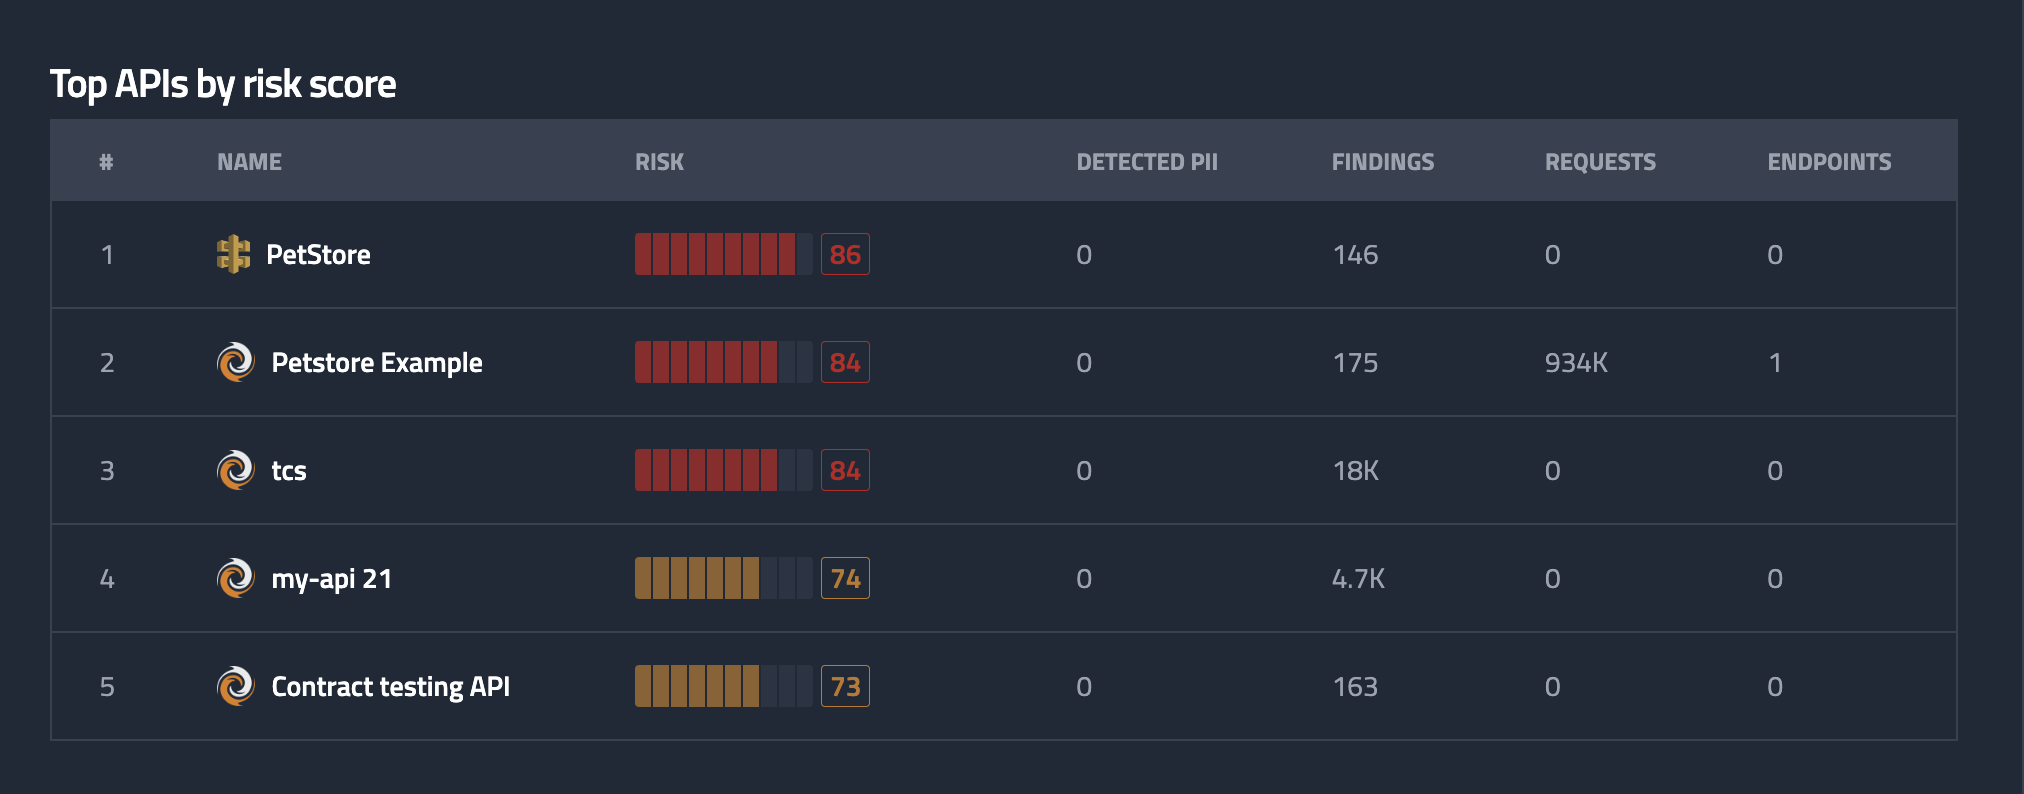Sort table by the RISK column header
This screenshot has width=2024, height=794.
(x=659, y=162)
